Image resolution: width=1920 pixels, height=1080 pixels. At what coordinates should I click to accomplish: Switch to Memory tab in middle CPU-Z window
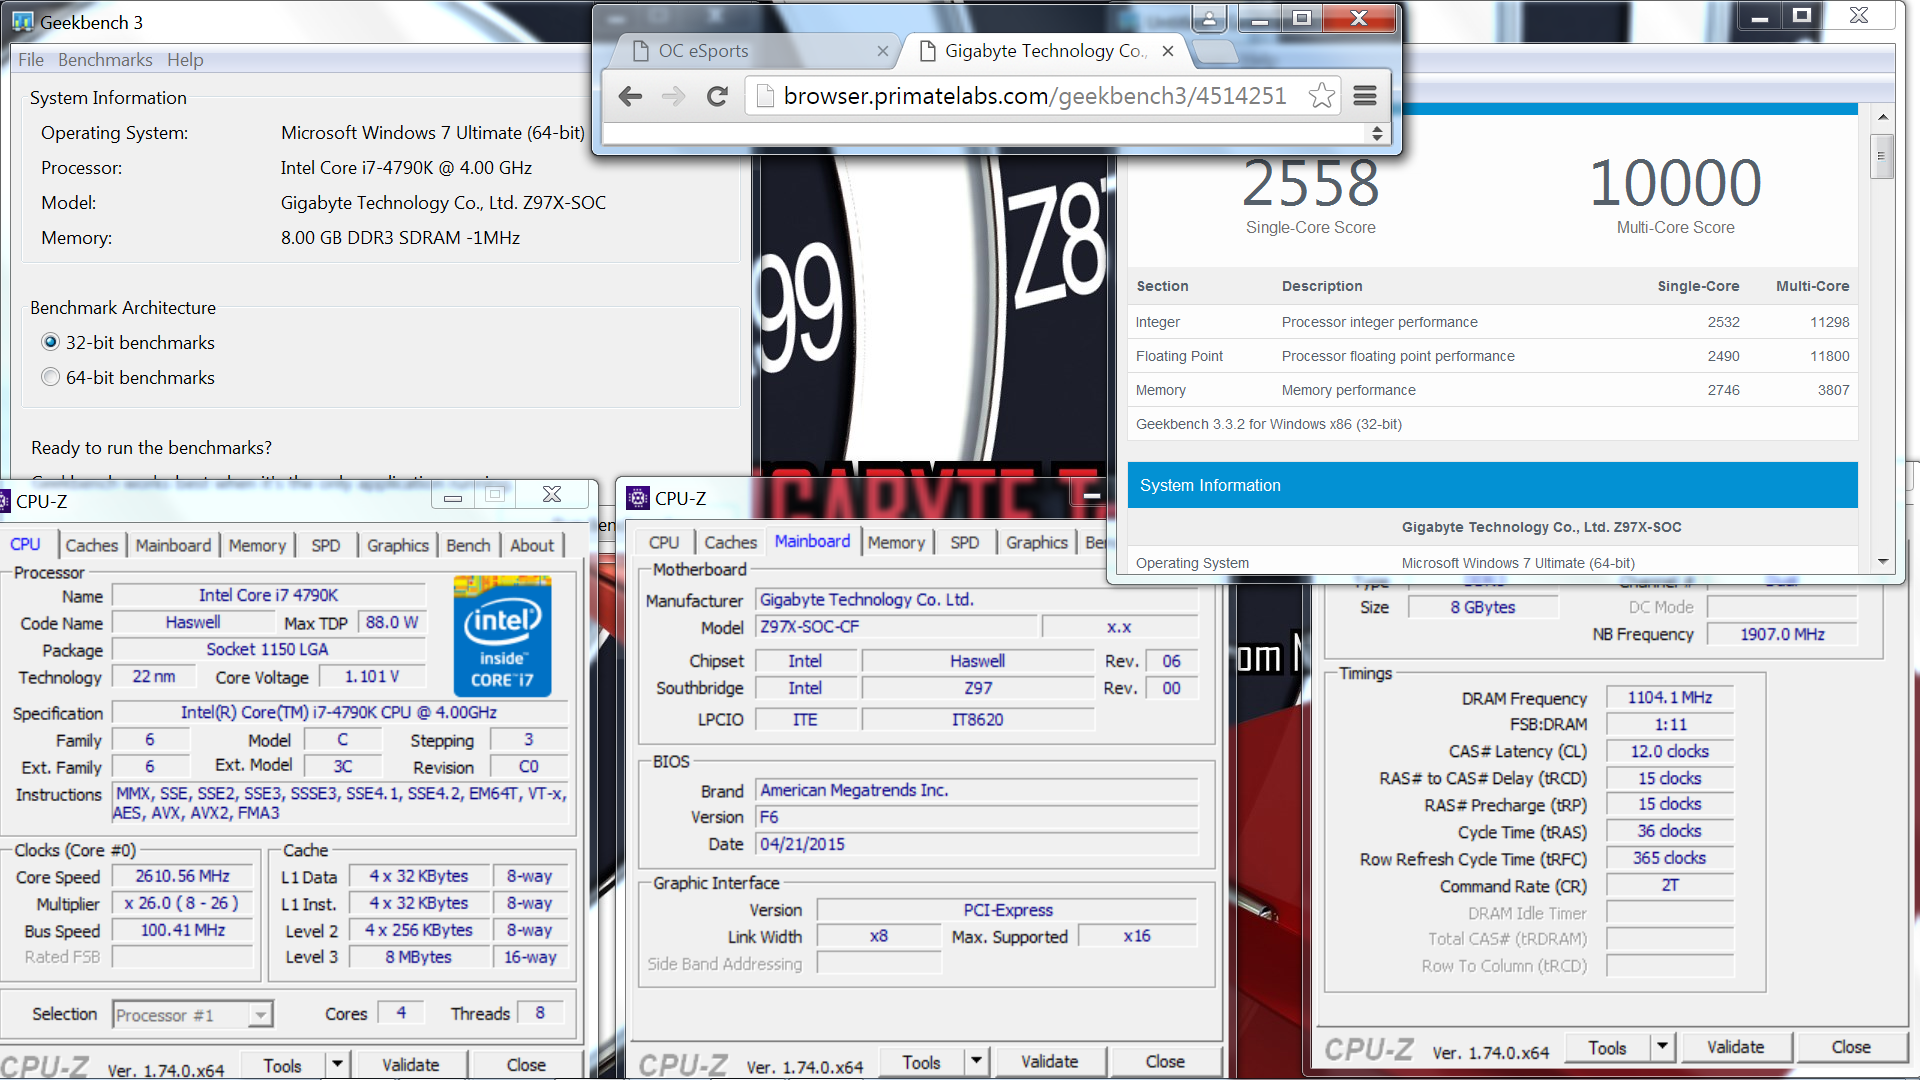tap(896, 542)
